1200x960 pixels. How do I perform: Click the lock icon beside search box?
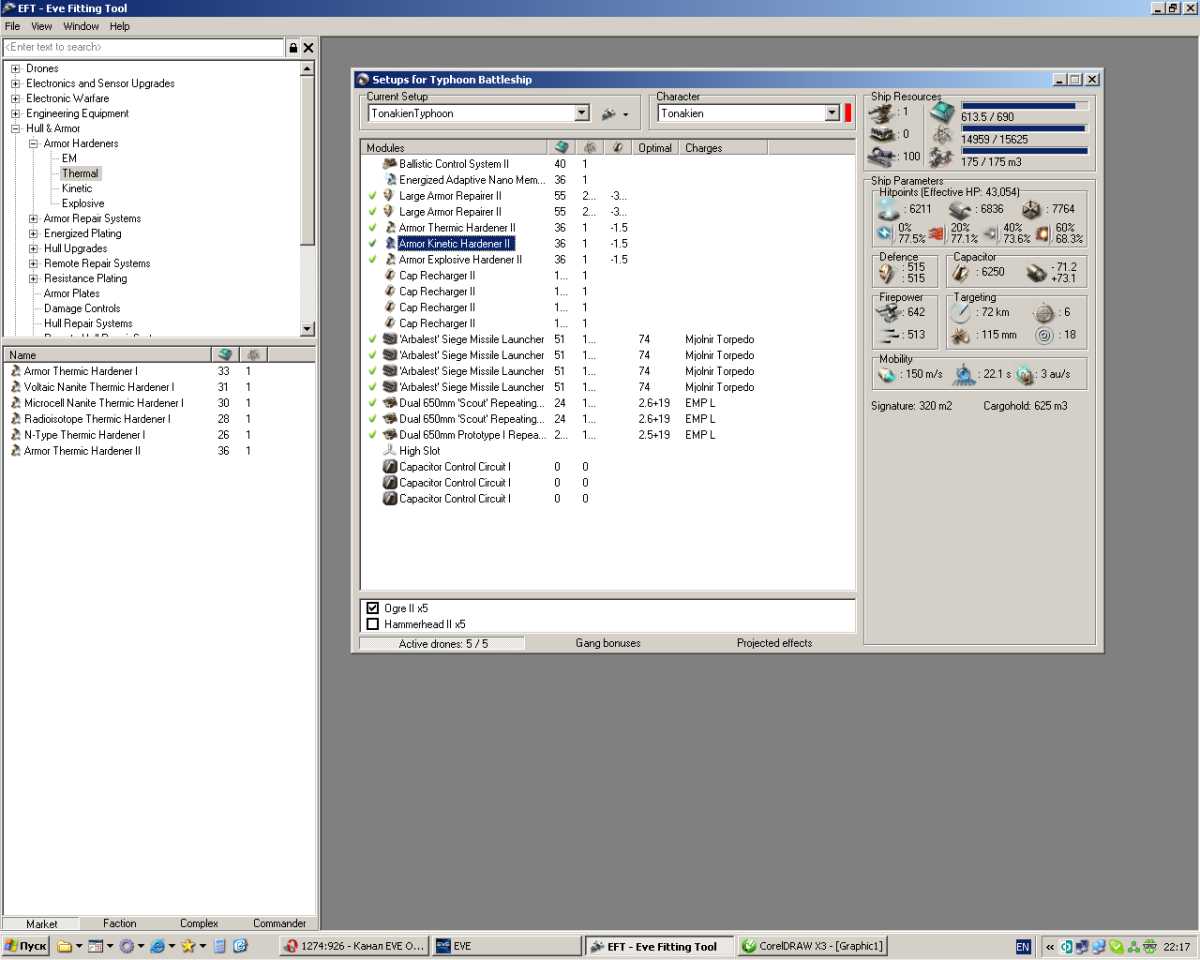[x=293, y=47]
